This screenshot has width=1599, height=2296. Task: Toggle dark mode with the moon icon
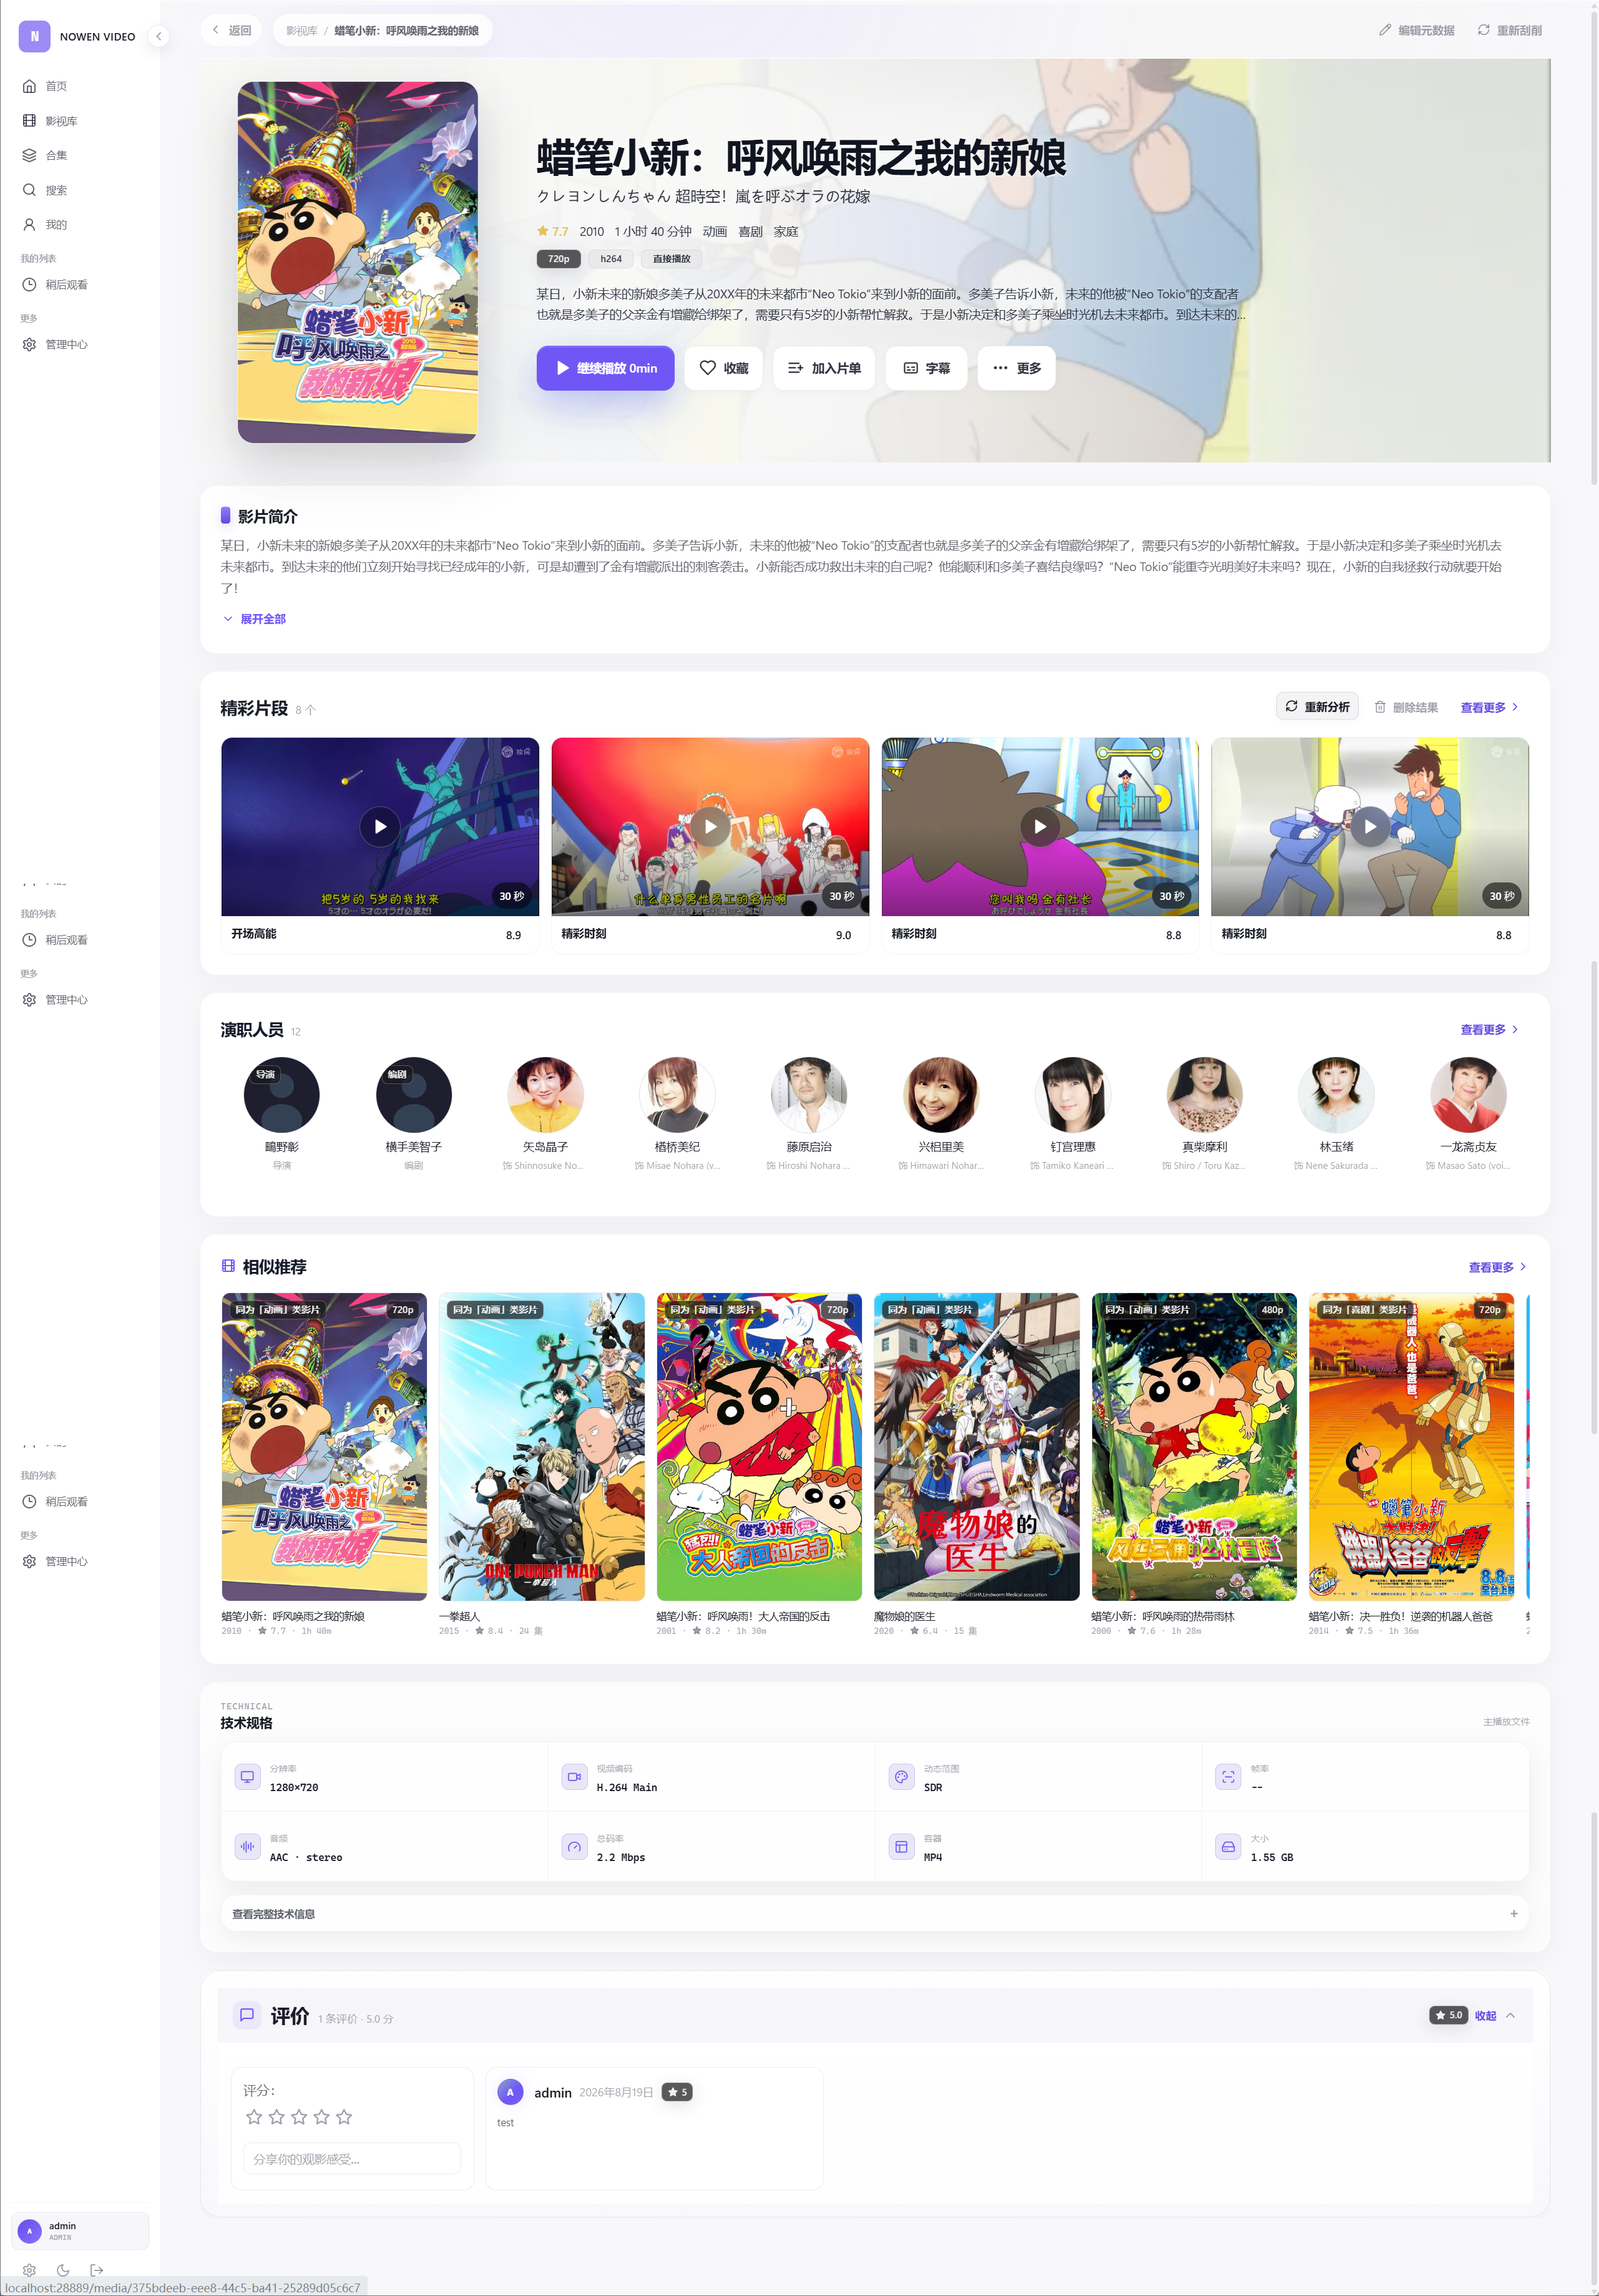click(x=63, y=2270)
